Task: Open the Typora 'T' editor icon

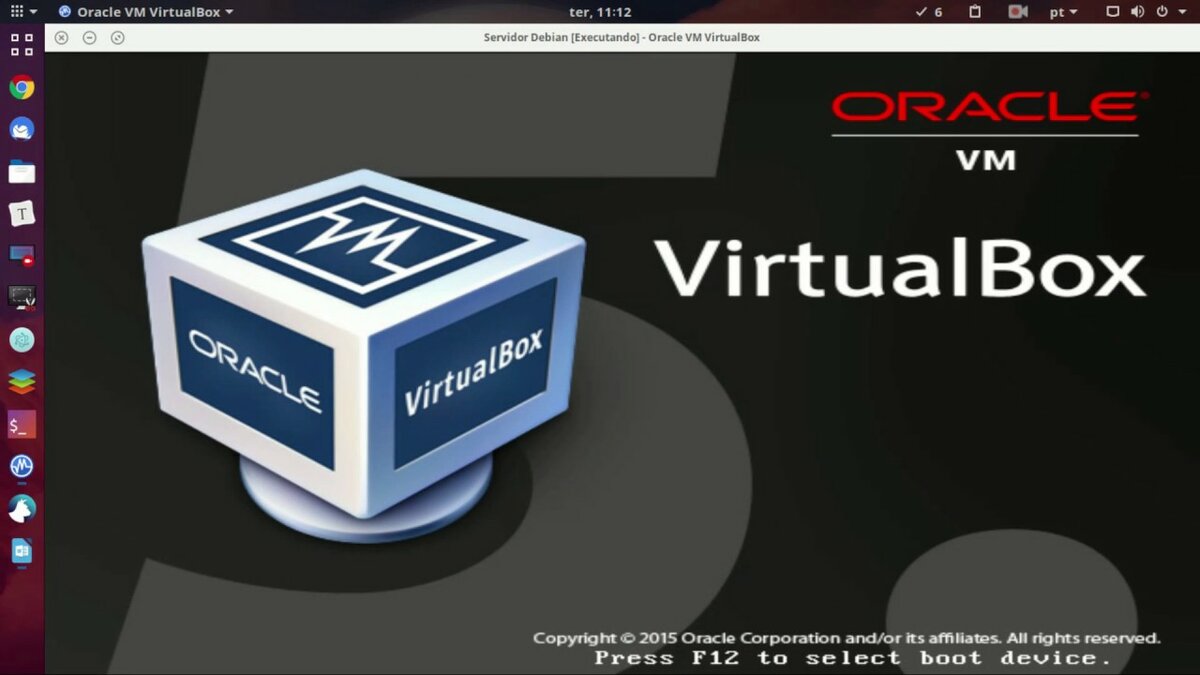Action: tap(22, 213)
